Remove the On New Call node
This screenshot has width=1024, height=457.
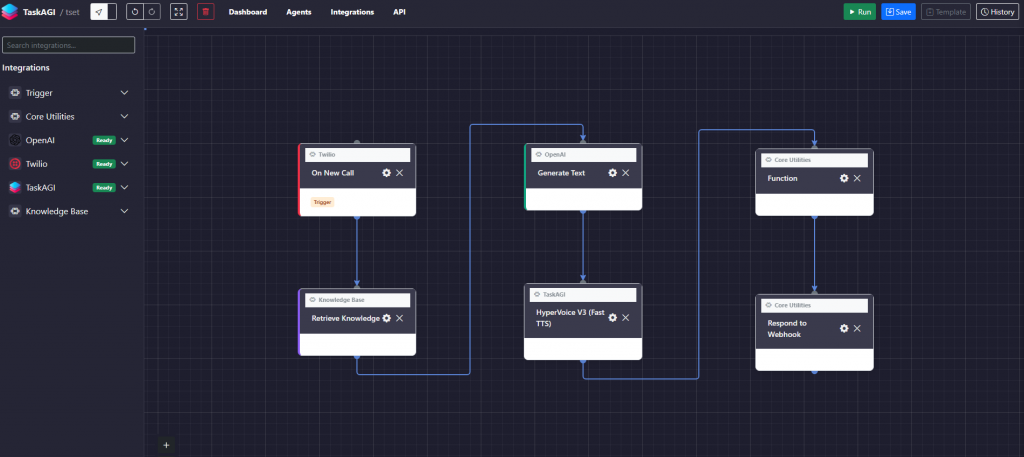[400, 173]
